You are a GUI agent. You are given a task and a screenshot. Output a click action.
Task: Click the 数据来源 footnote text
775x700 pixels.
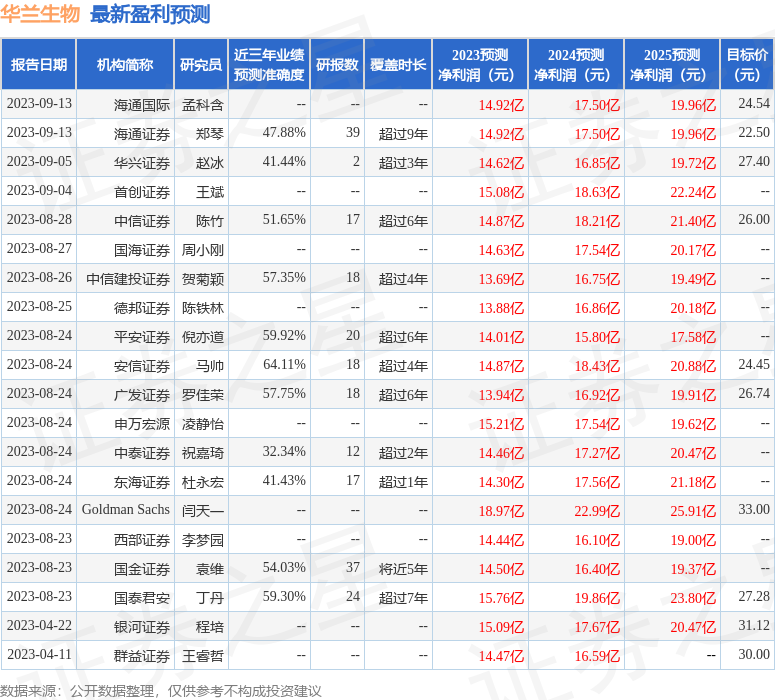coord(161,691)
